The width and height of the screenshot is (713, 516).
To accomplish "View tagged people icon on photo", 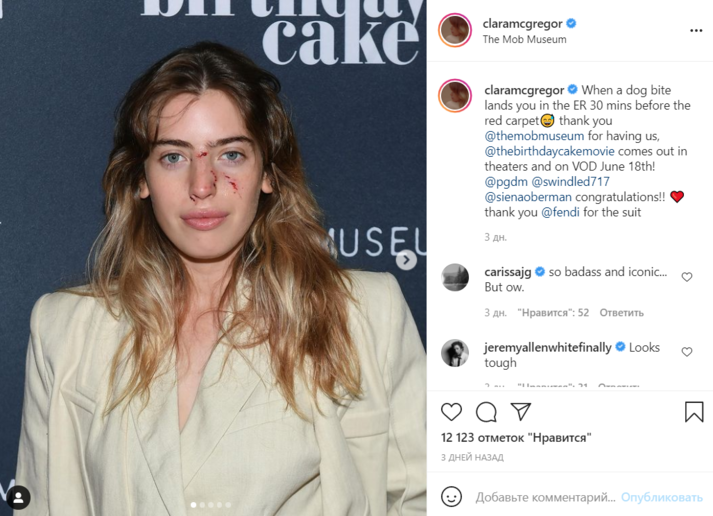I will [19, 497].
